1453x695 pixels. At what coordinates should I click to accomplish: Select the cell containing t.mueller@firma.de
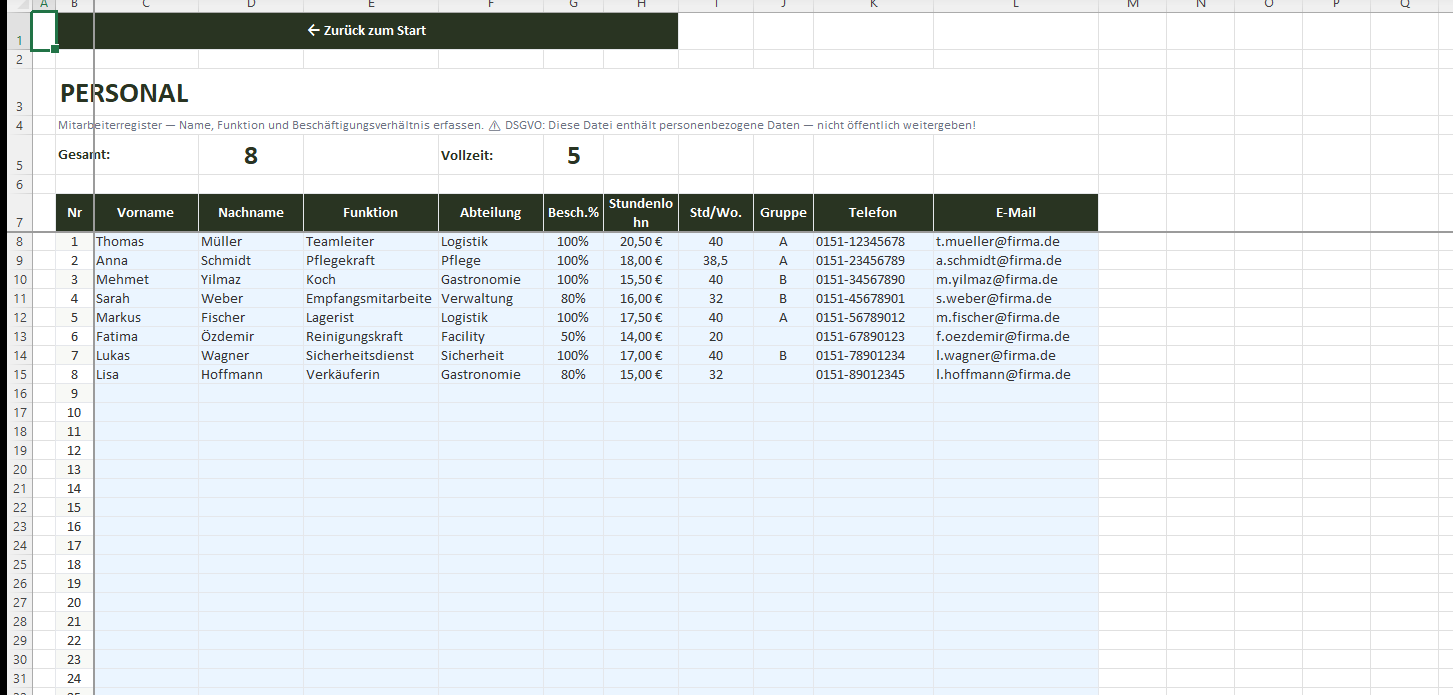point(997,242)
